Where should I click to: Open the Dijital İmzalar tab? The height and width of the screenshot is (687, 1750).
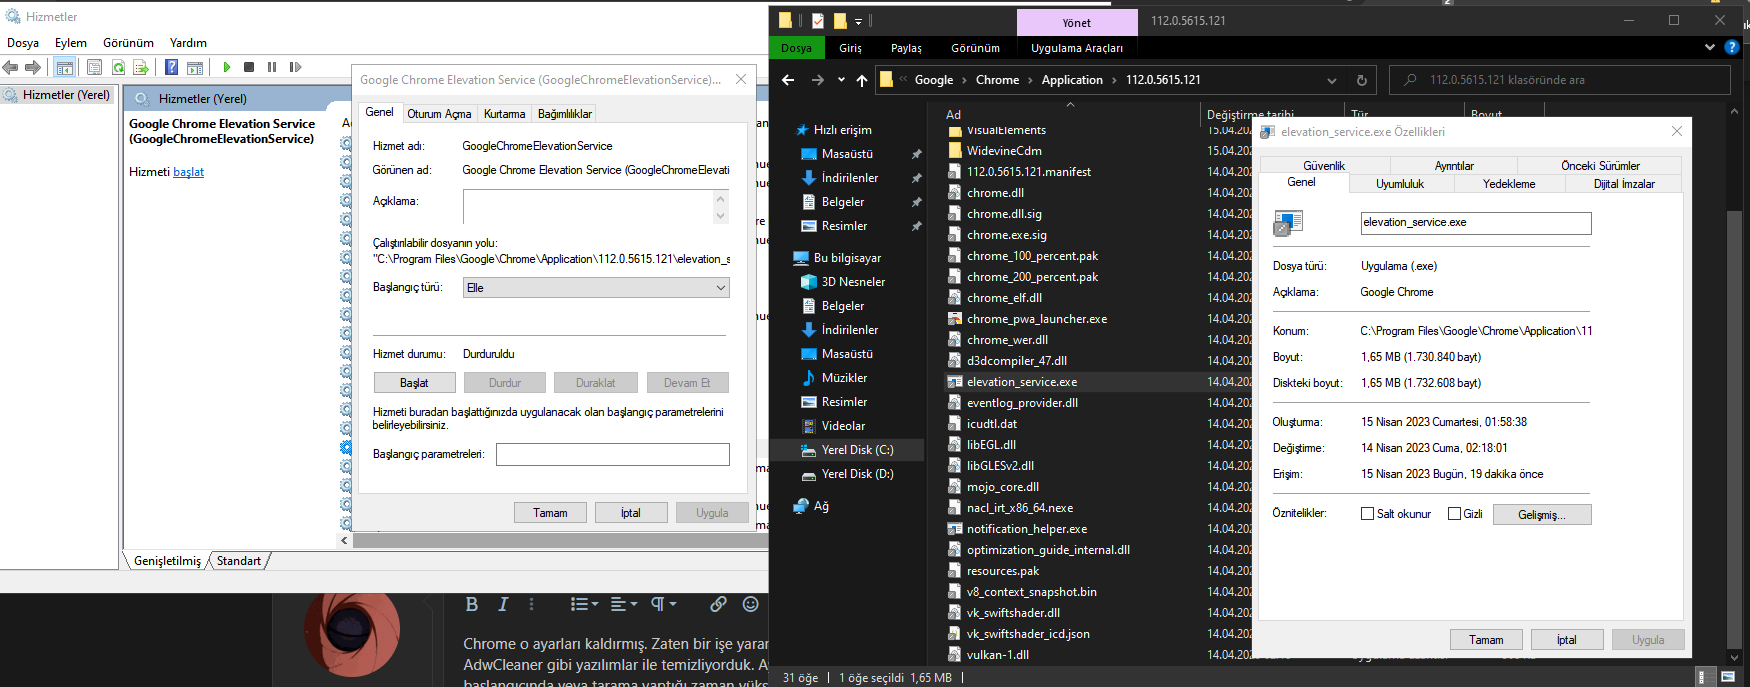1624,184
